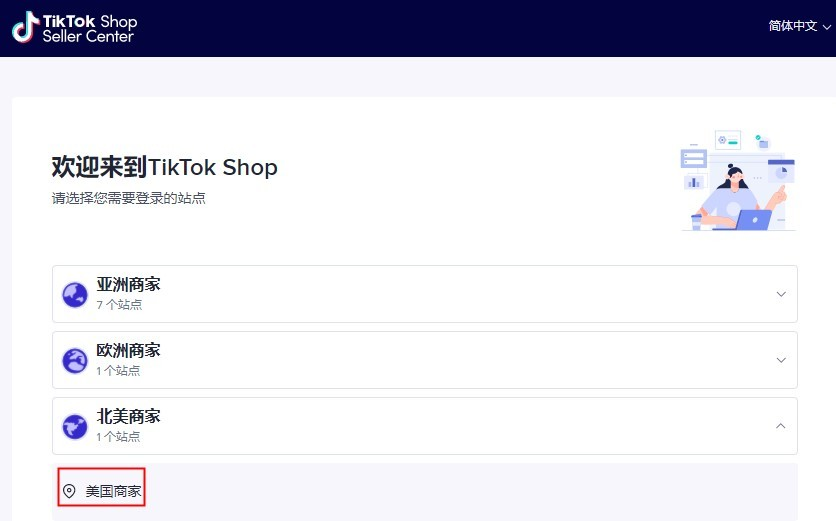Click the Asia merchants globe icon
The width and height of the screenshot is (836, 521).
pos(75,294)
